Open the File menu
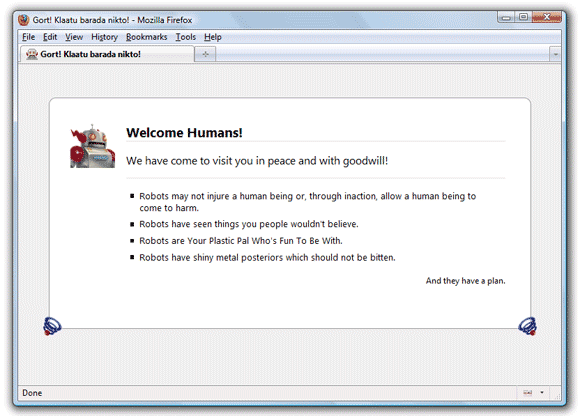Screen dimensions: 580x416 (x=28, y=37)
